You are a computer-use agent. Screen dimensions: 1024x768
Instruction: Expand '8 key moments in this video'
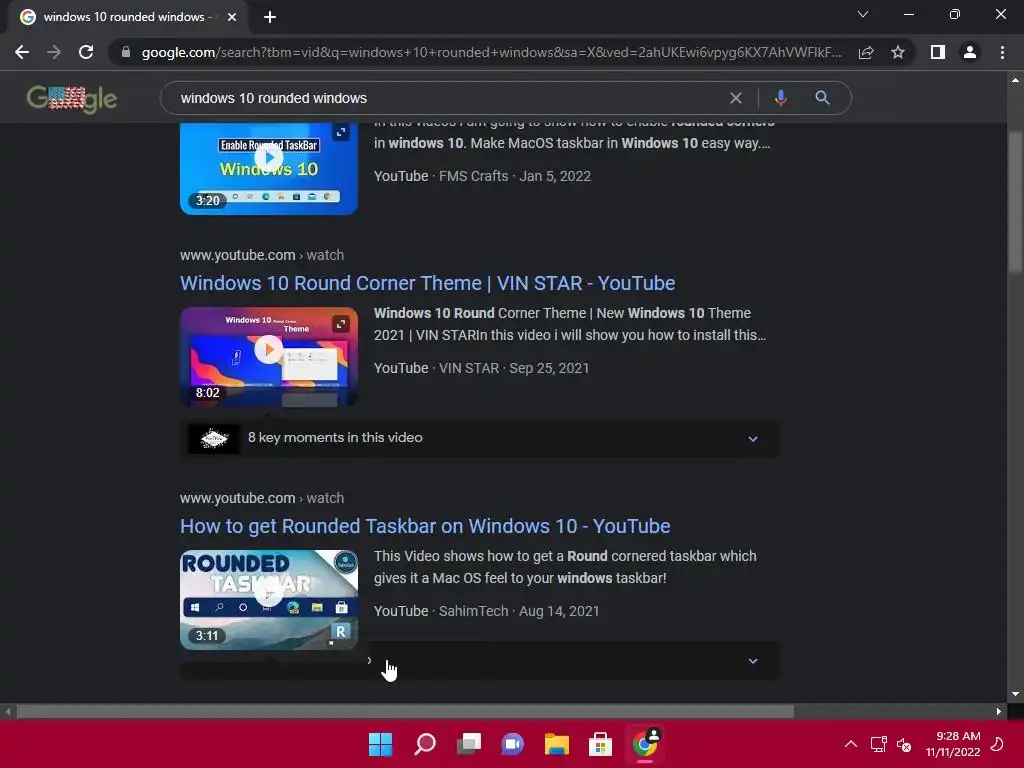tap(479, 438)
